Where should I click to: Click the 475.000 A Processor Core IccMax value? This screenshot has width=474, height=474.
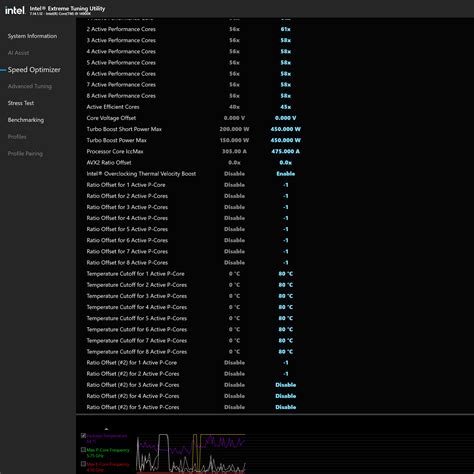tap(285, 151)
